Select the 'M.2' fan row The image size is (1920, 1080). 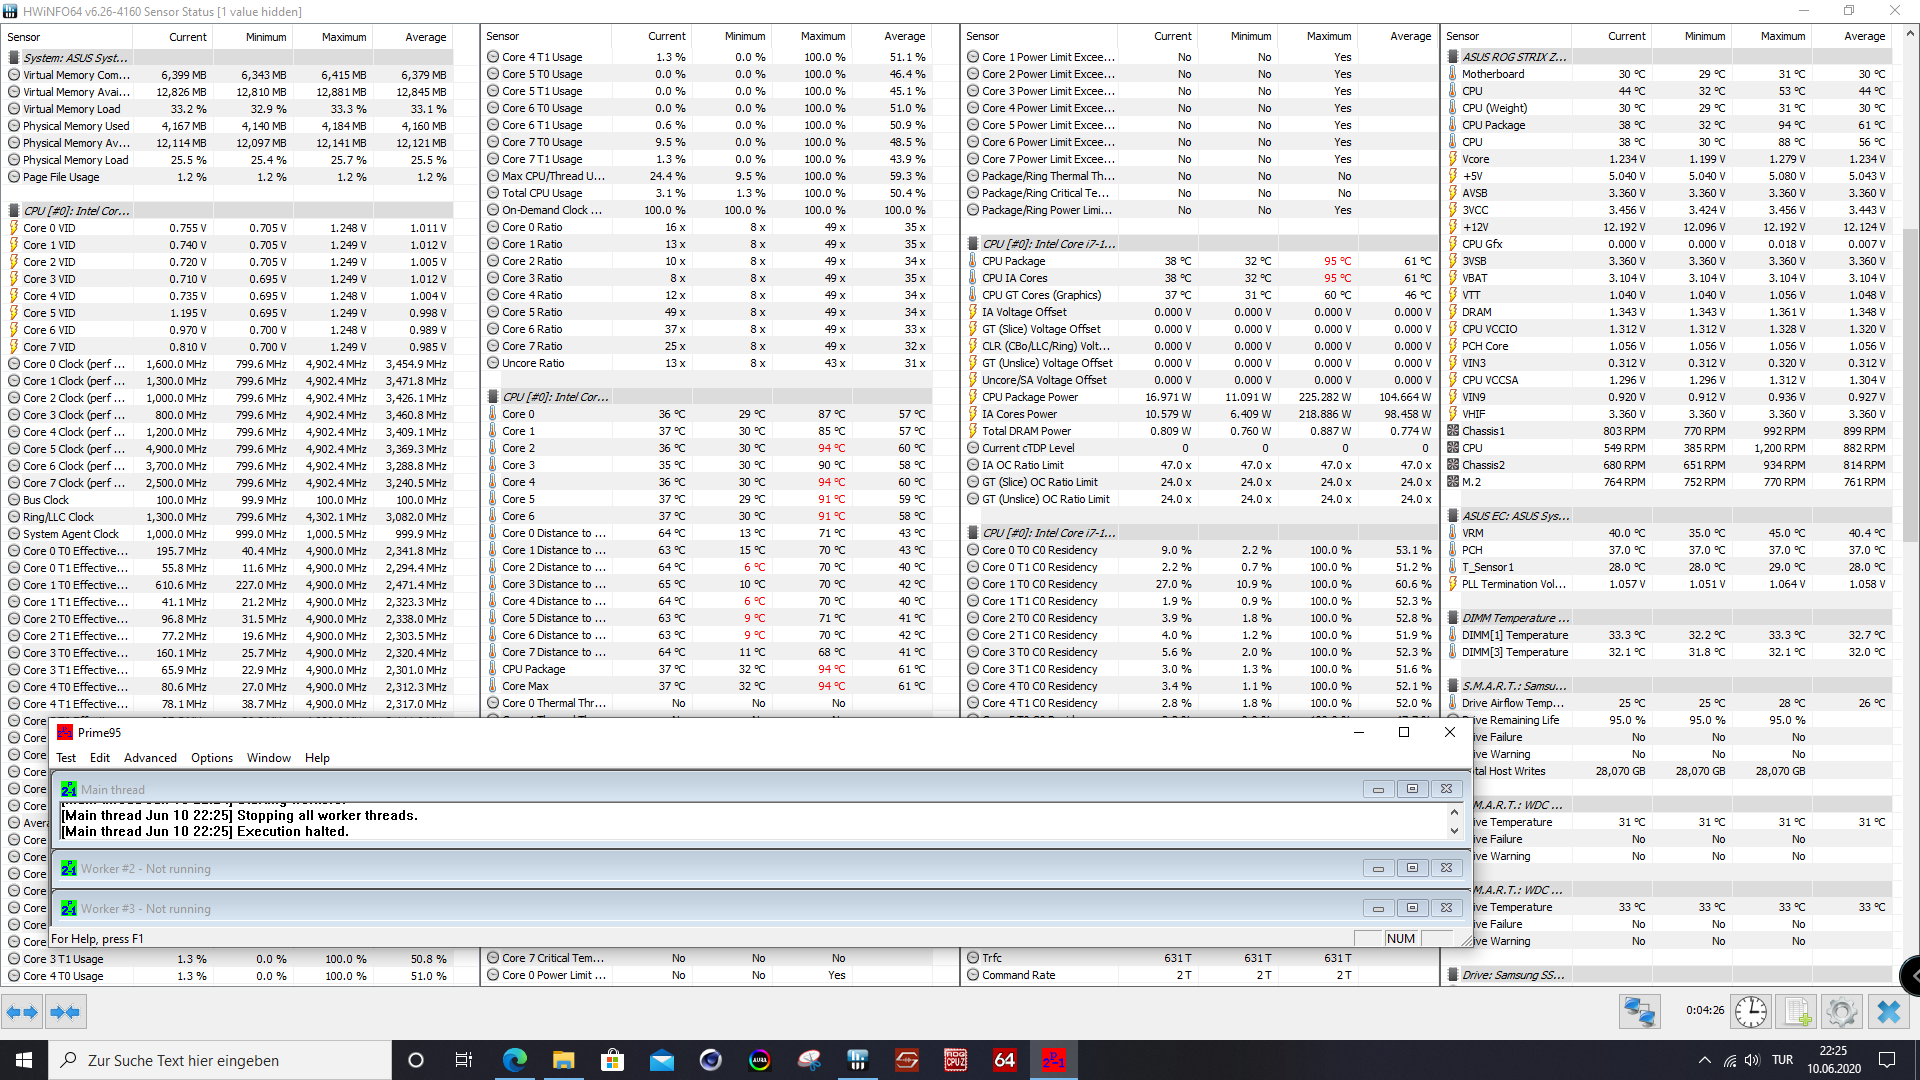1668,482
